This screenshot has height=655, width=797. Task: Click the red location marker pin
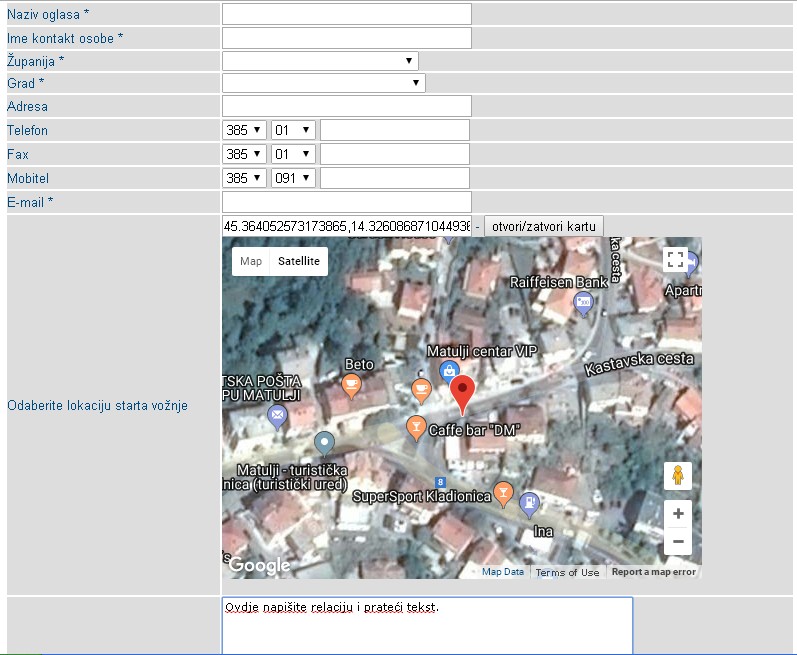[461, 394]
